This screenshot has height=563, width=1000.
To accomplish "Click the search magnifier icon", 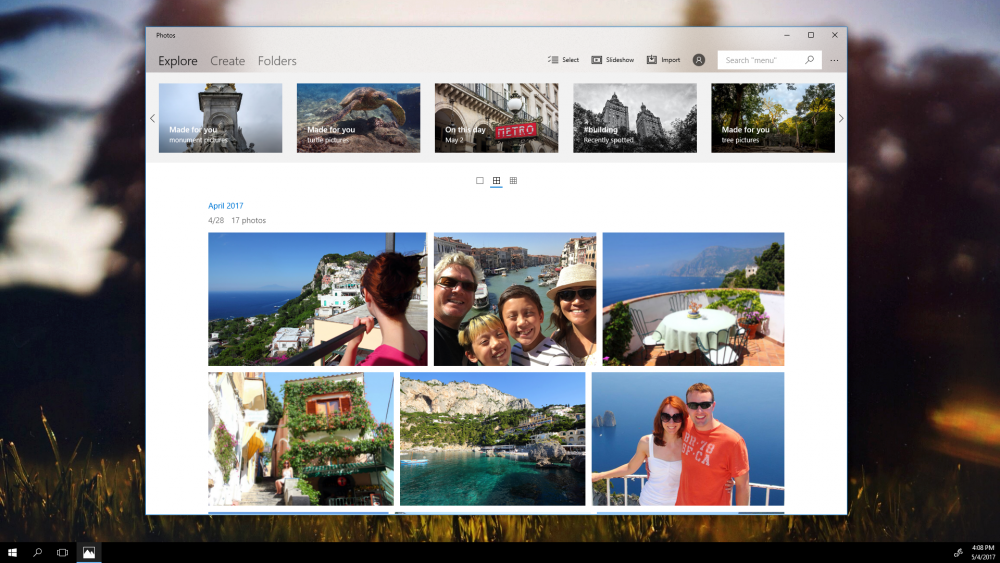I will (809, 60).
